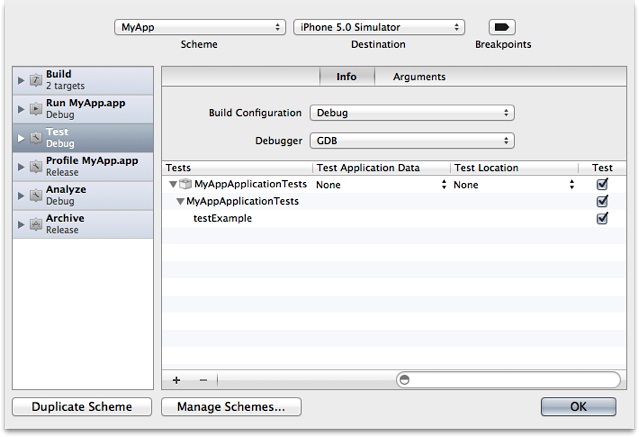Click the Duplicate Scheme button
This screenshot has width=639, height=437.
click(x=82, y=407)
